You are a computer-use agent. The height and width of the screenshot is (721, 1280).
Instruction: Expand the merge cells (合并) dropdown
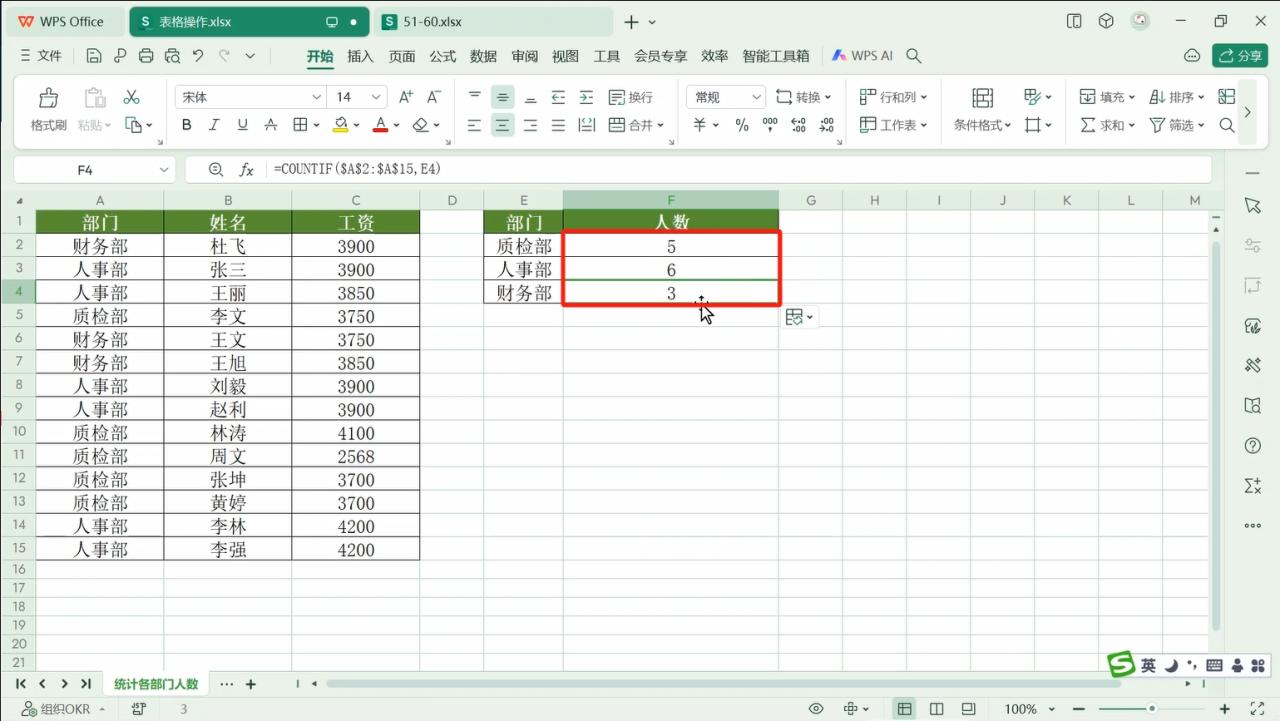[x=661, y=125]
